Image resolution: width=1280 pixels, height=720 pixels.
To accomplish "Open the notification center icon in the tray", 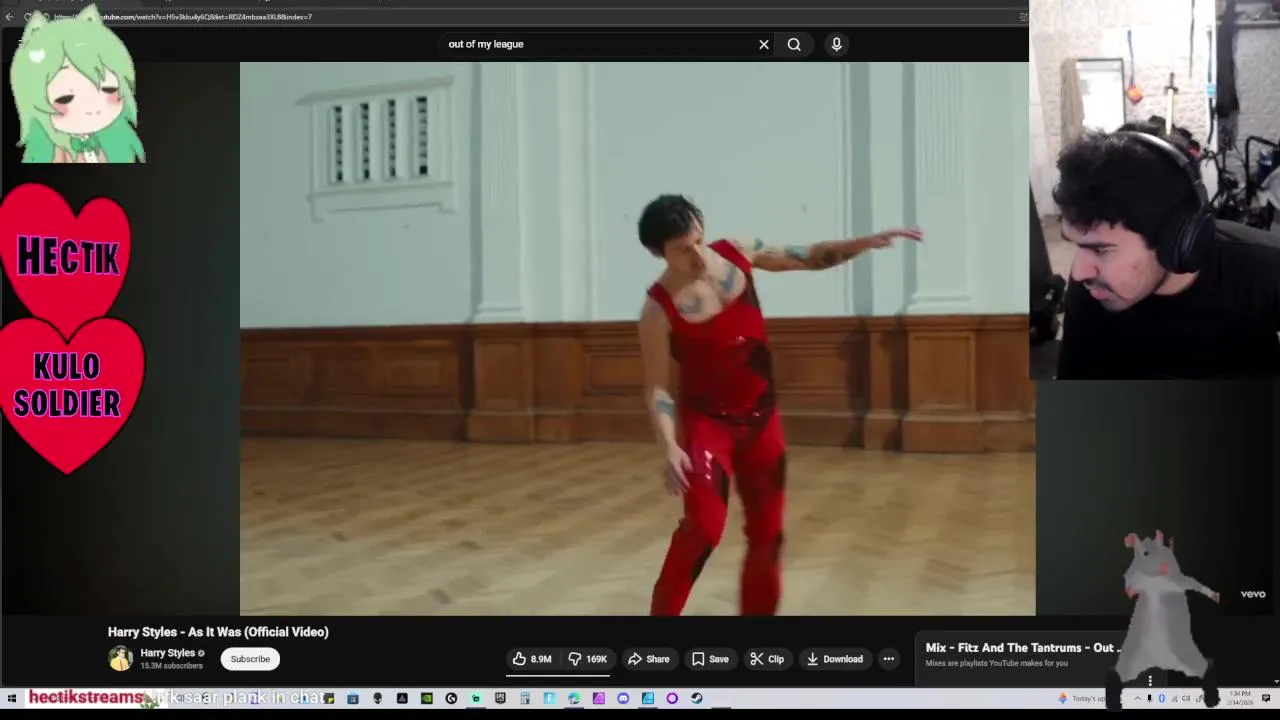I will tap(1266, 698).
